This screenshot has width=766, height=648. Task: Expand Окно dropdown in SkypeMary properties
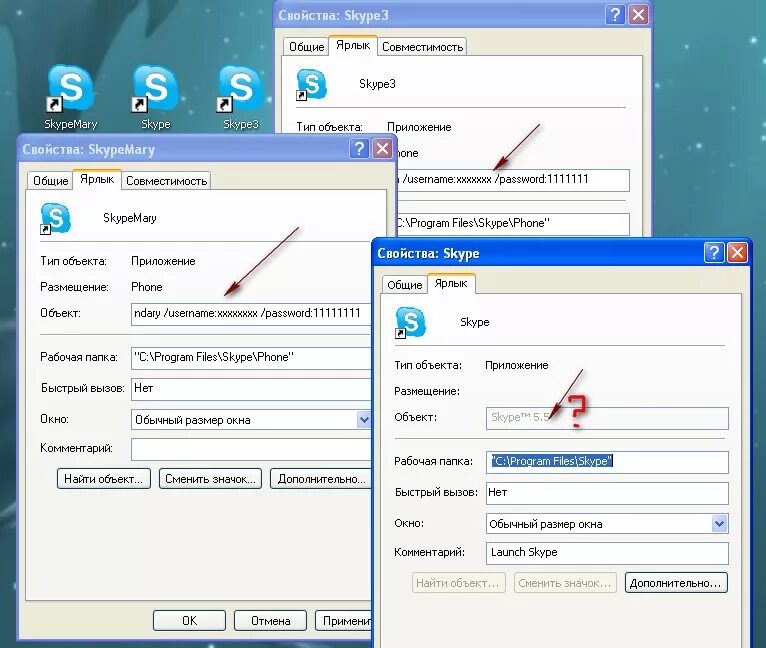pos(363,420)
